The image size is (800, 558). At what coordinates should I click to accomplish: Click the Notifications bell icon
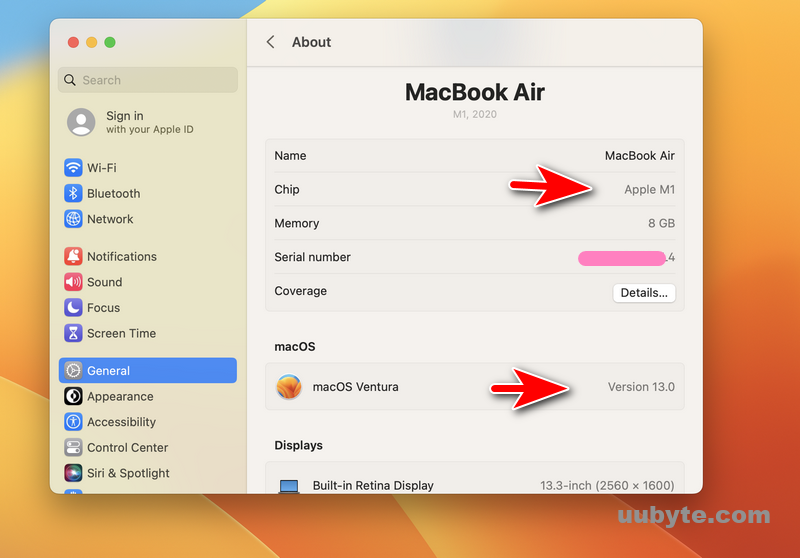[73, 256]
